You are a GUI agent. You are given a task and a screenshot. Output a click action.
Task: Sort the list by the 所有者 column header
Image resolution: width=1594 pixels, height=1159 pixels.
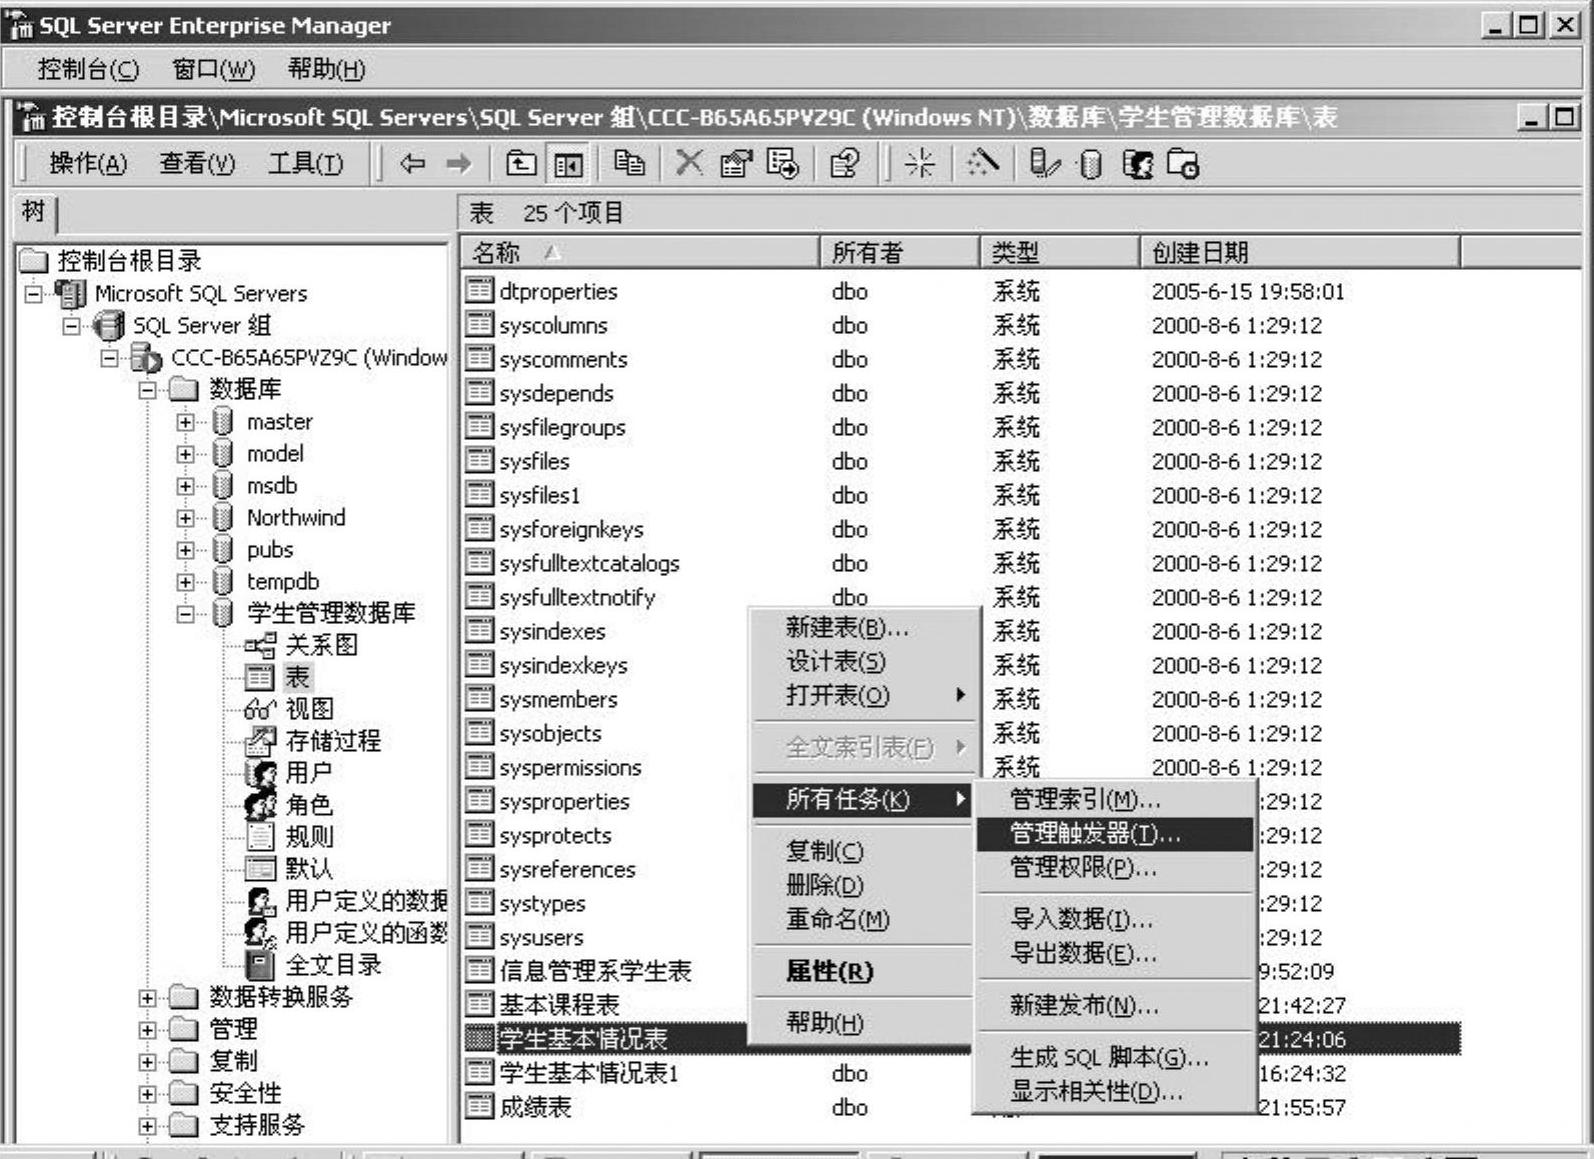899,253
